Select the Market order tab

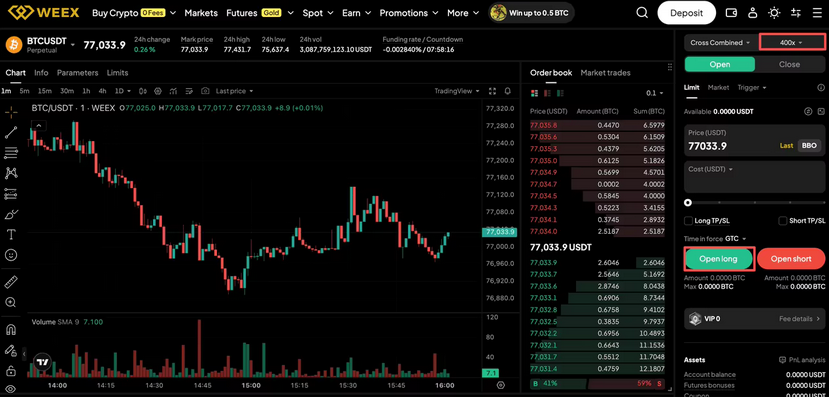coord(719,88)
